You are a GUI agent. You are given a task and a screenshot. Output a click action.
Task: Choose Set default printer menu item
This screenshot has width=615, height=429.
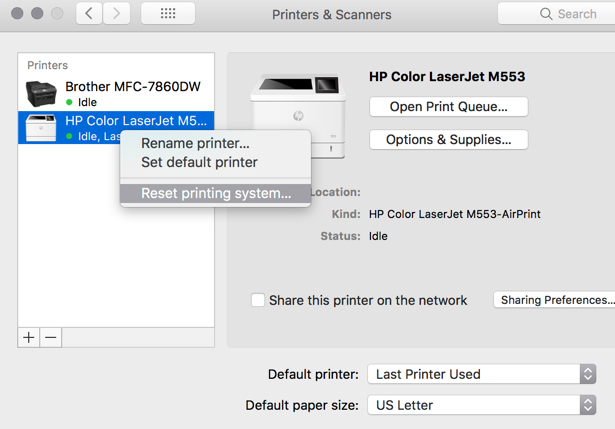[199, 162]
